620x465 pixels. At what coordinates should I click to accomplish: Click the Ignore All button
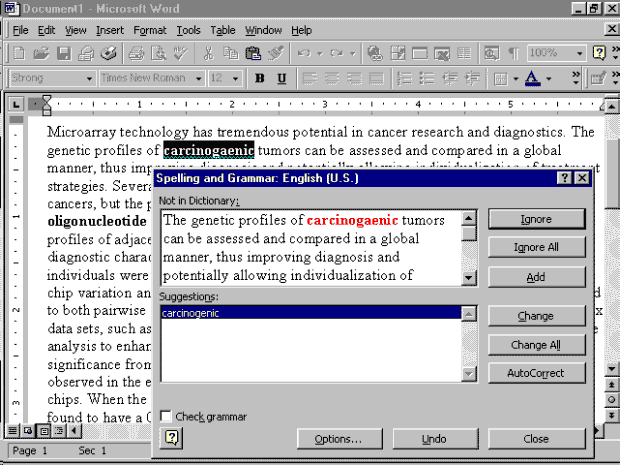[x=536, y=247]
